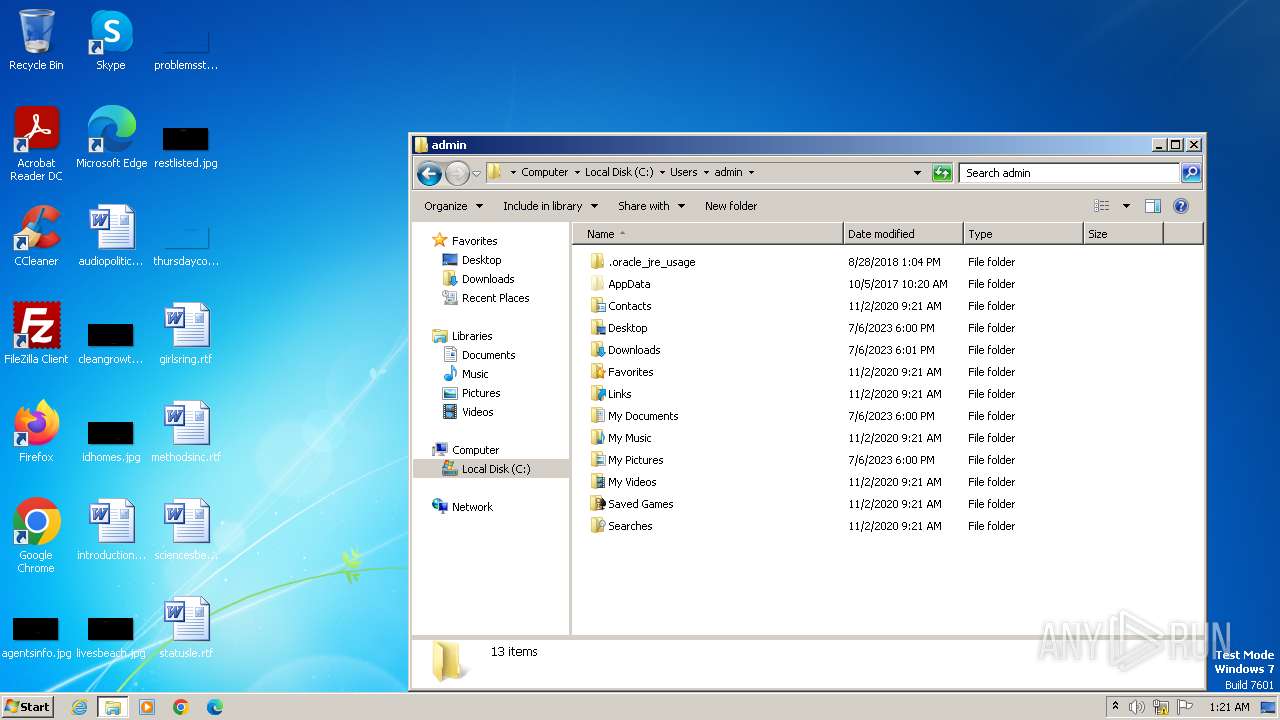Image resolution: width=1280 pixels, height=720 pixels.
Task: Click Local Disk (C:) breadcrumb segment
Action: pyautogui.click(x=619, y=172)
